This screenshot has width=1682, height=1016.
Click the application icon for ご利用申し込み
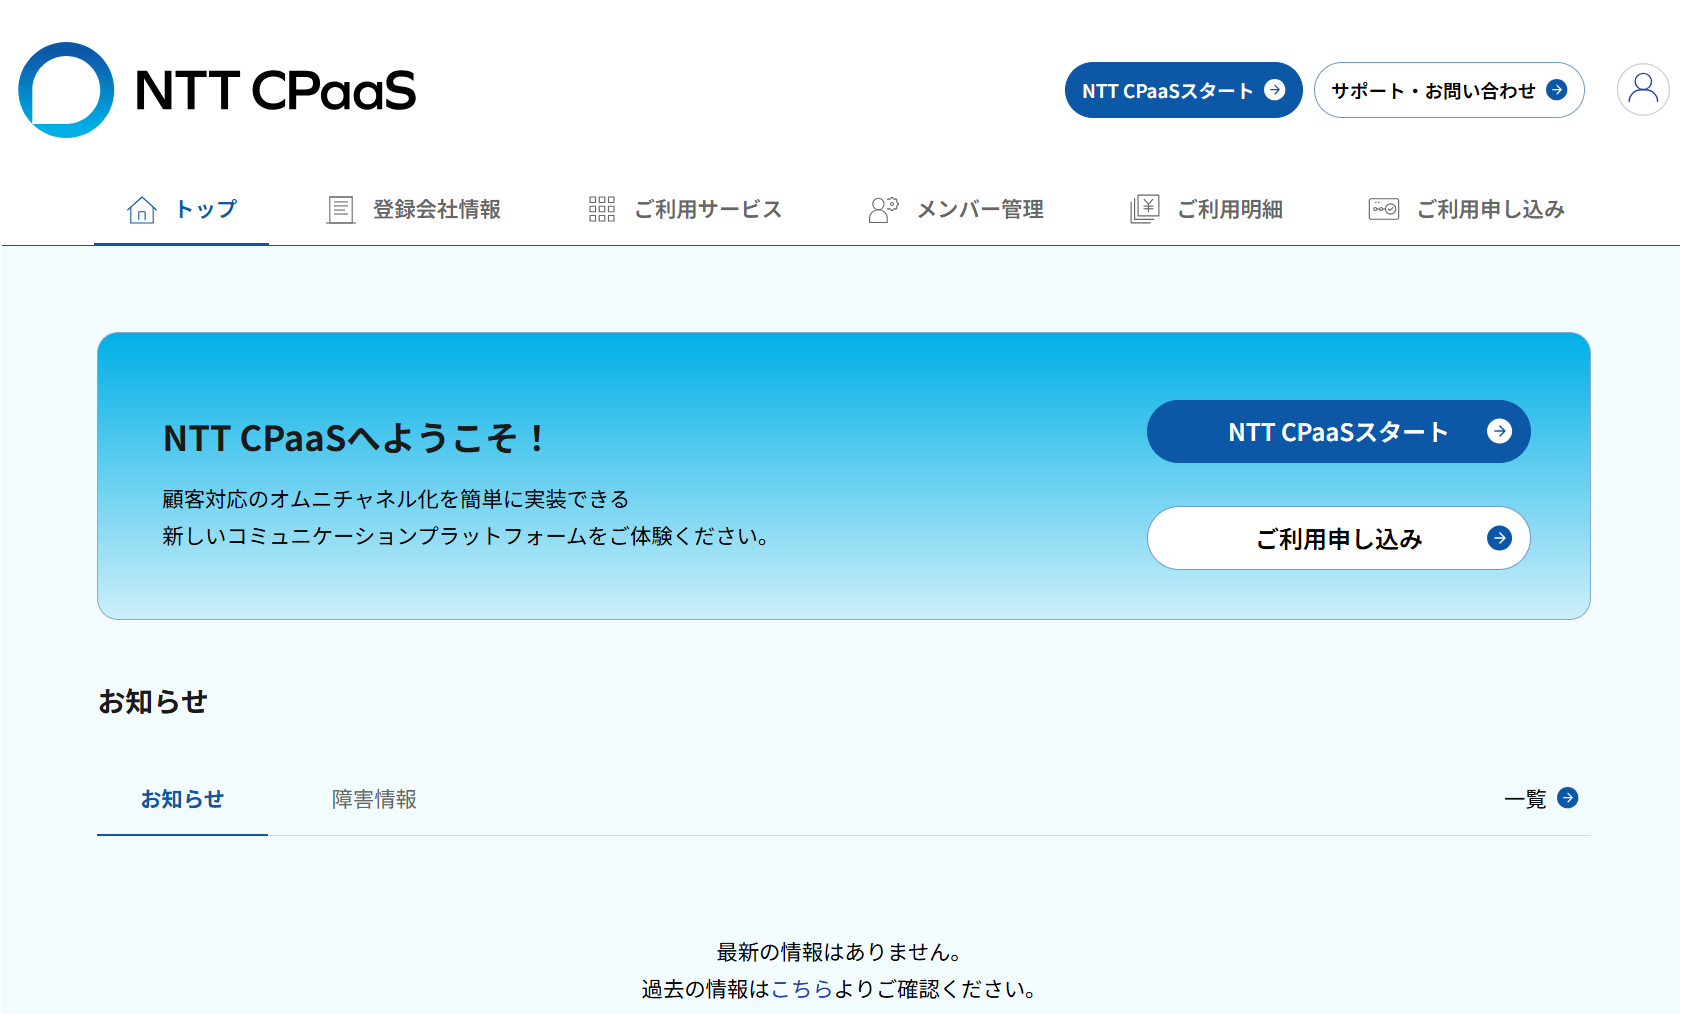point(1384,209)
